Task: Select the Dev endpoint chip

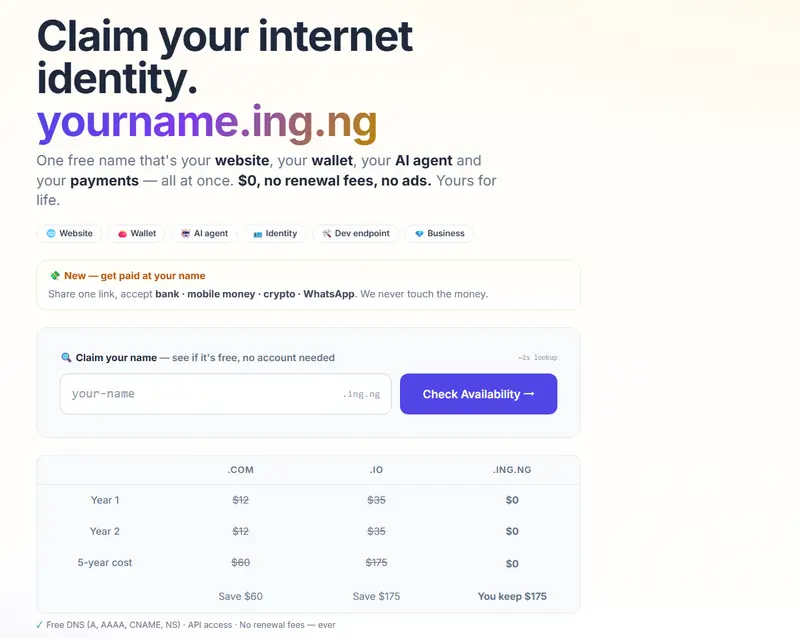Action: tap(356, 233)
